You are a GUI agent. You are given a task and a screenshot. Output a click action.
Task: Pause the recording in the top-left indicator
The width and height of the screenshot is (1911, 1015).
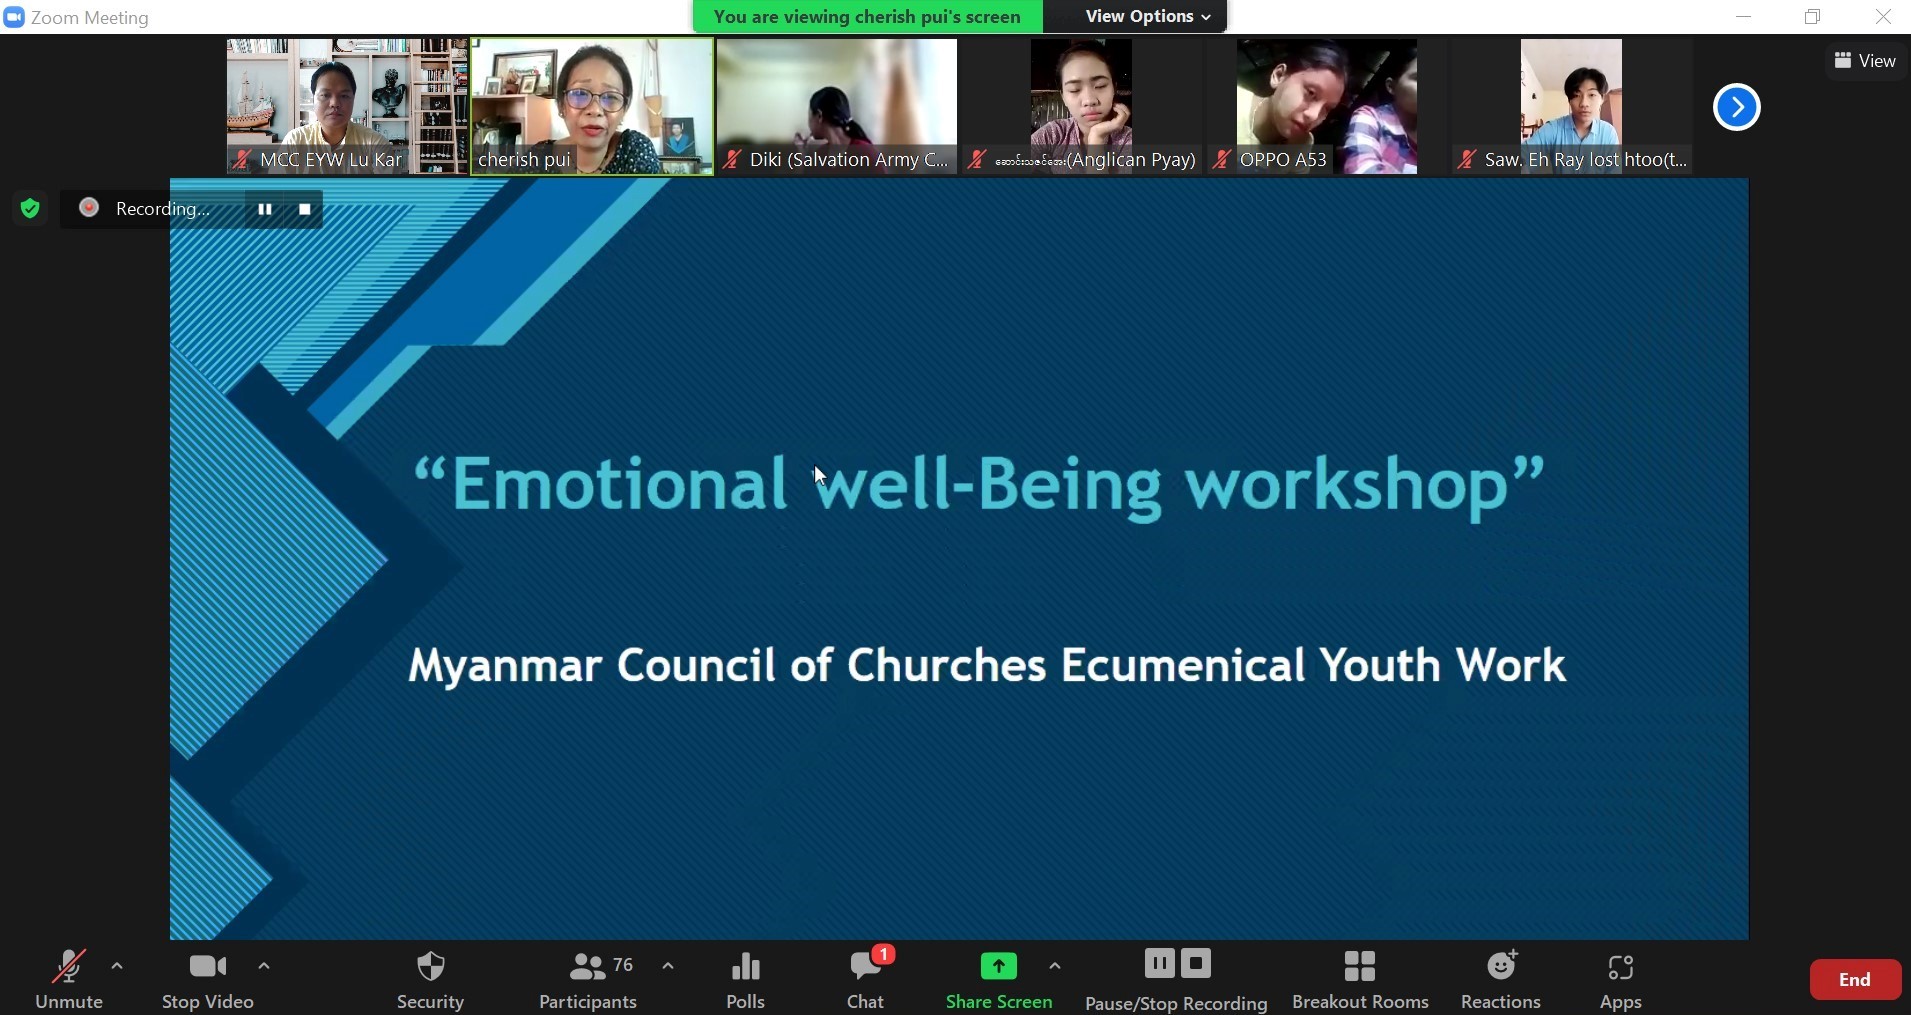(x=265, y=209)
